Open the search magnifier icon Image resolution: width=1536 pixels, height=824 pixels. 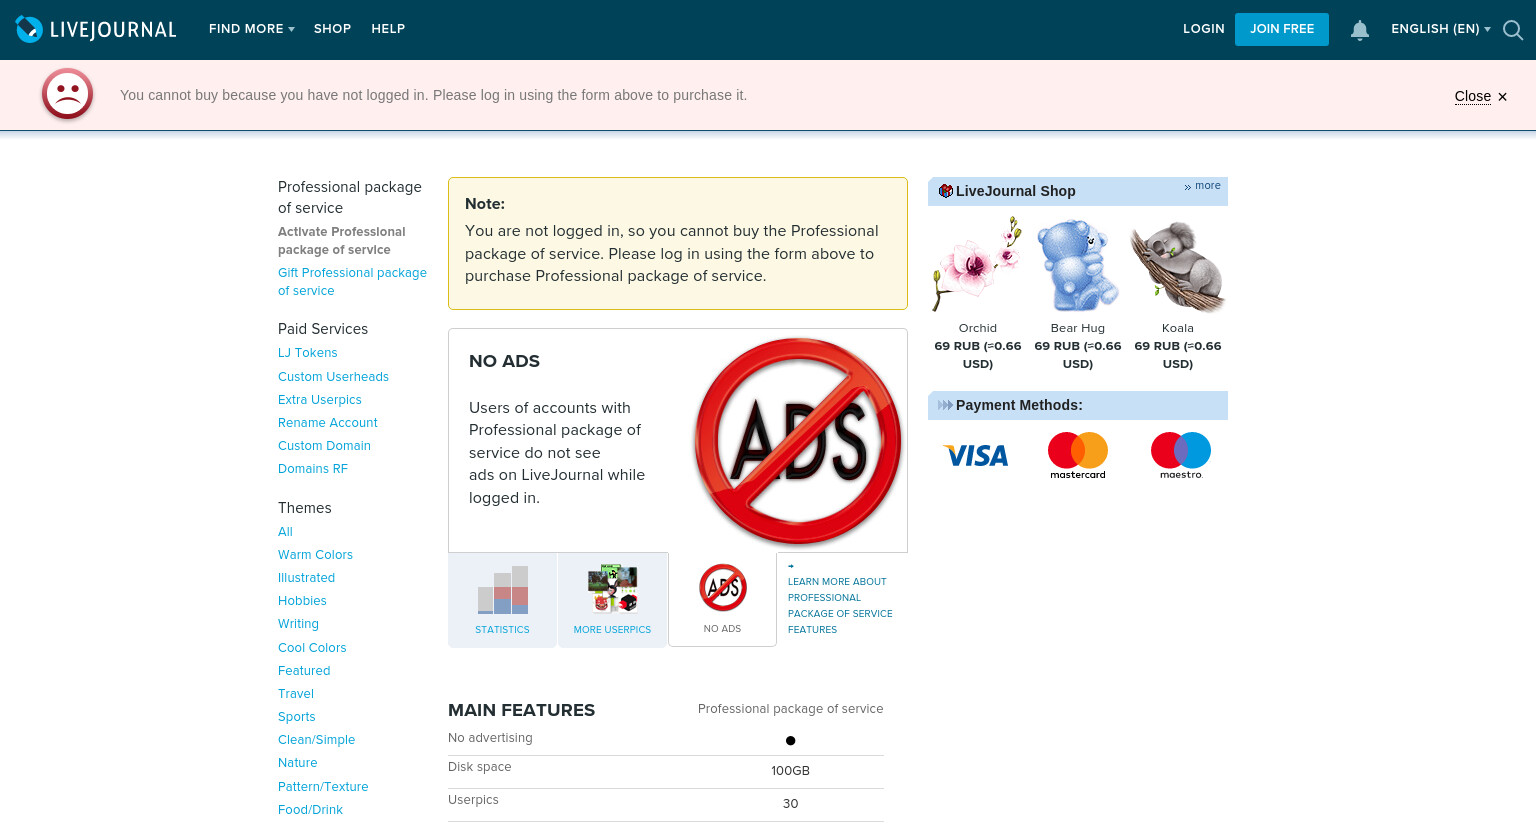[x=1513, y=30]
